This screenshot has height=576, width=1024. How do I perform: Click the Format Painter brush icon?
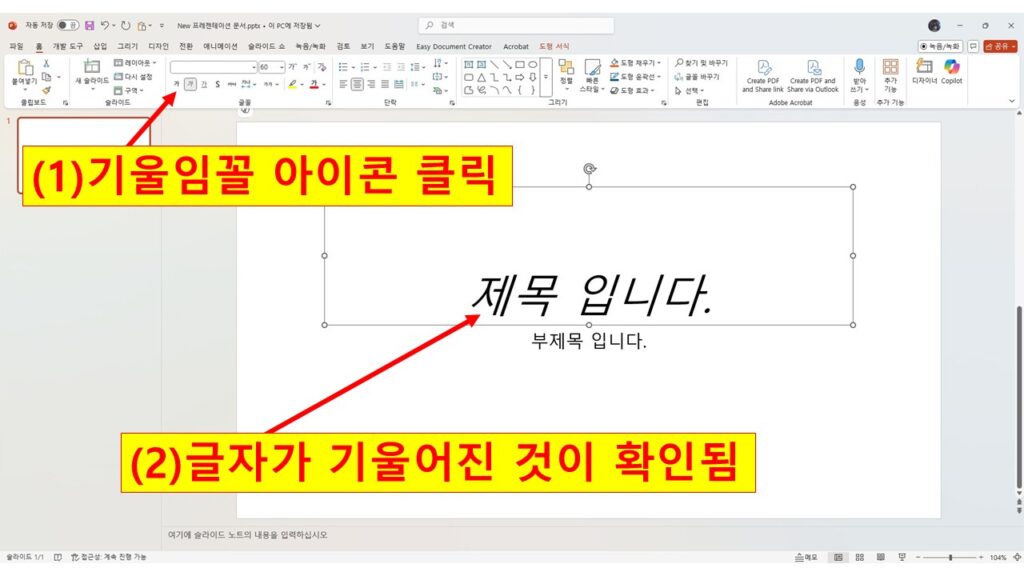click(x=46, y=90)
